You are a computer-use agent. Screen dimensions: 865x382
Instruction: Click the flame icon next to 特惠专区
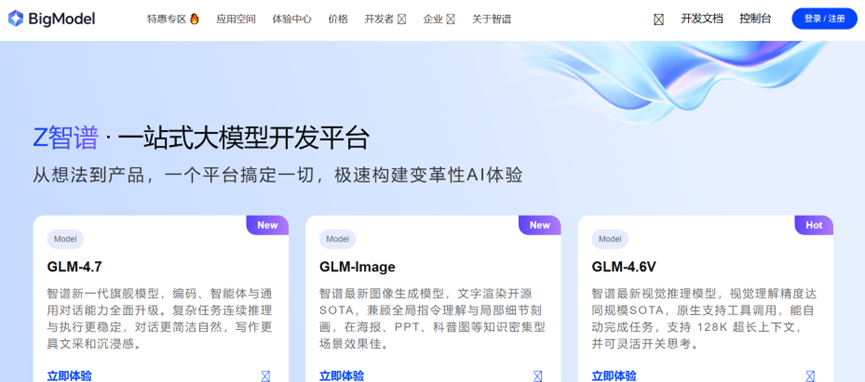pos(194,19)
